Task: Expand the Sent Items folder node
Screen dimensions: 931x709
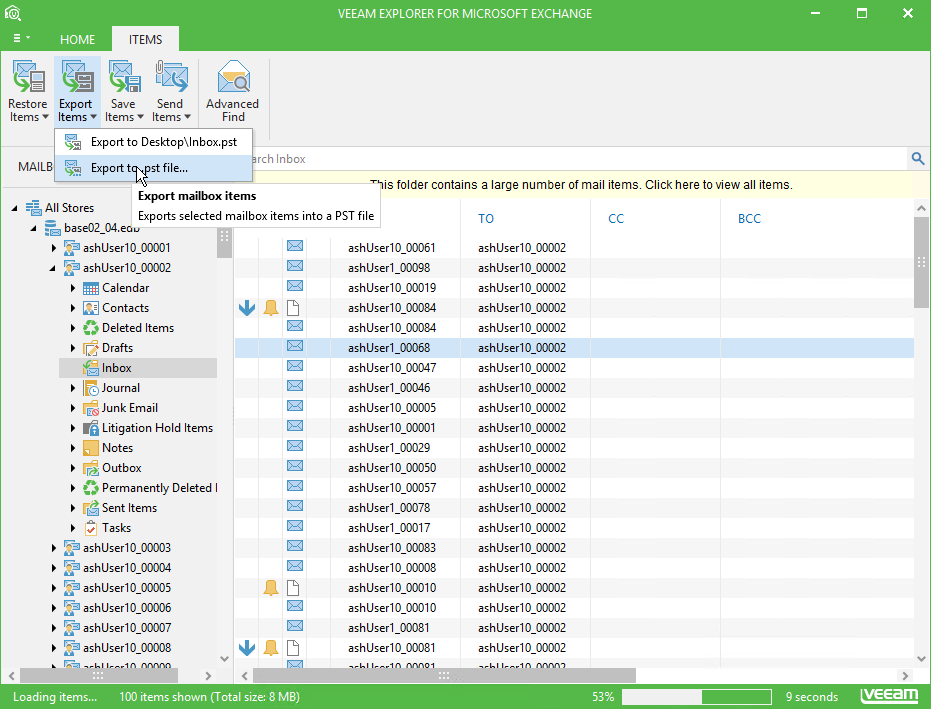Action: pyautogui.click(x=72, y=508)
